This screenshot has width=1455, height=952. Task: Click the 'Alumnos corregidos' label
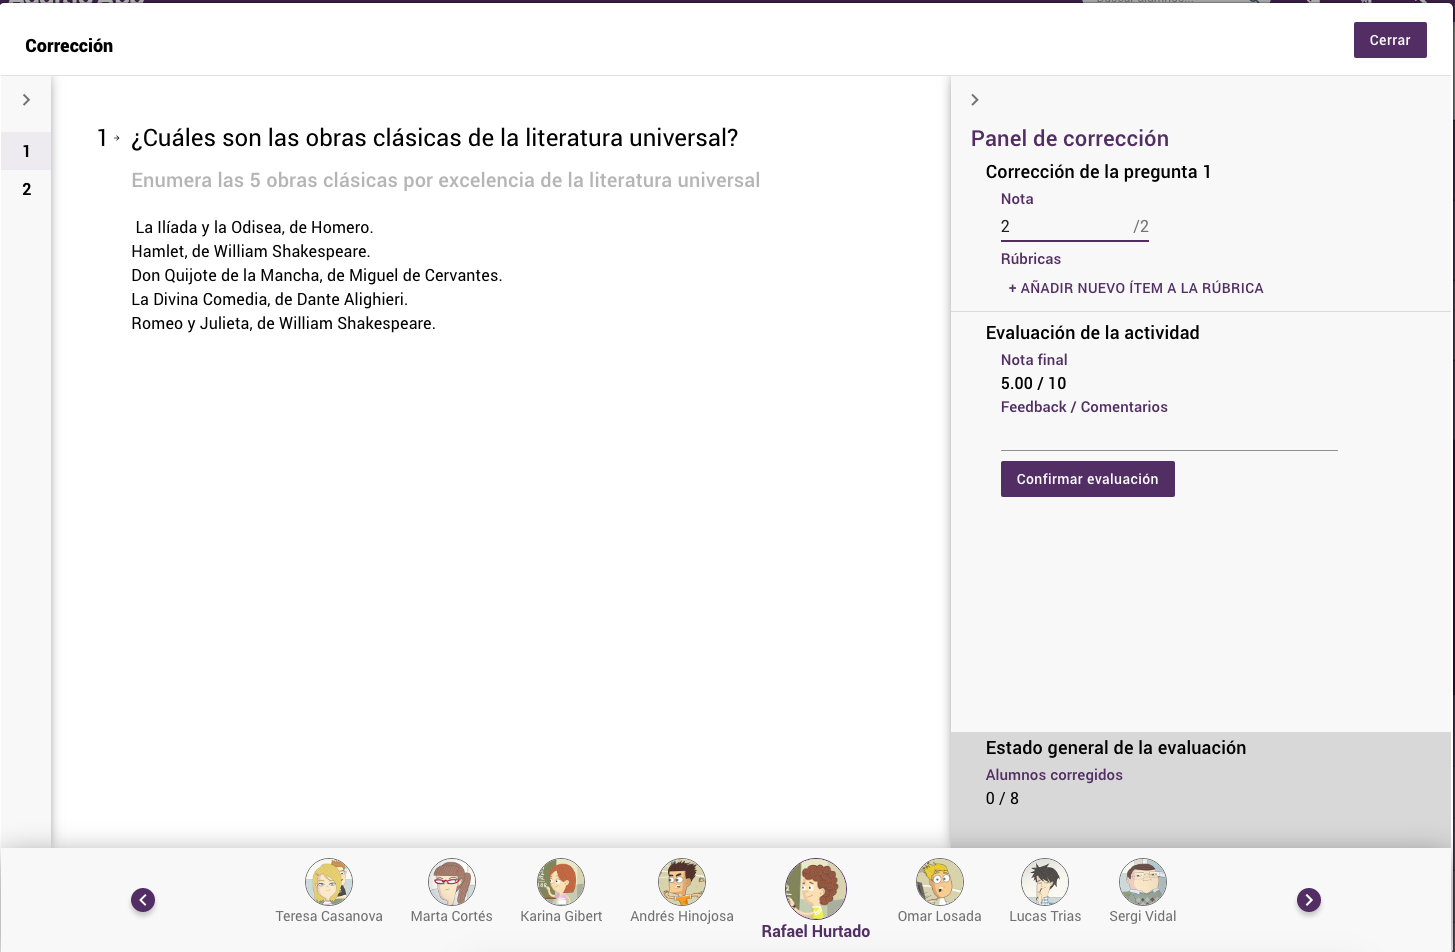pos(1054,775)
